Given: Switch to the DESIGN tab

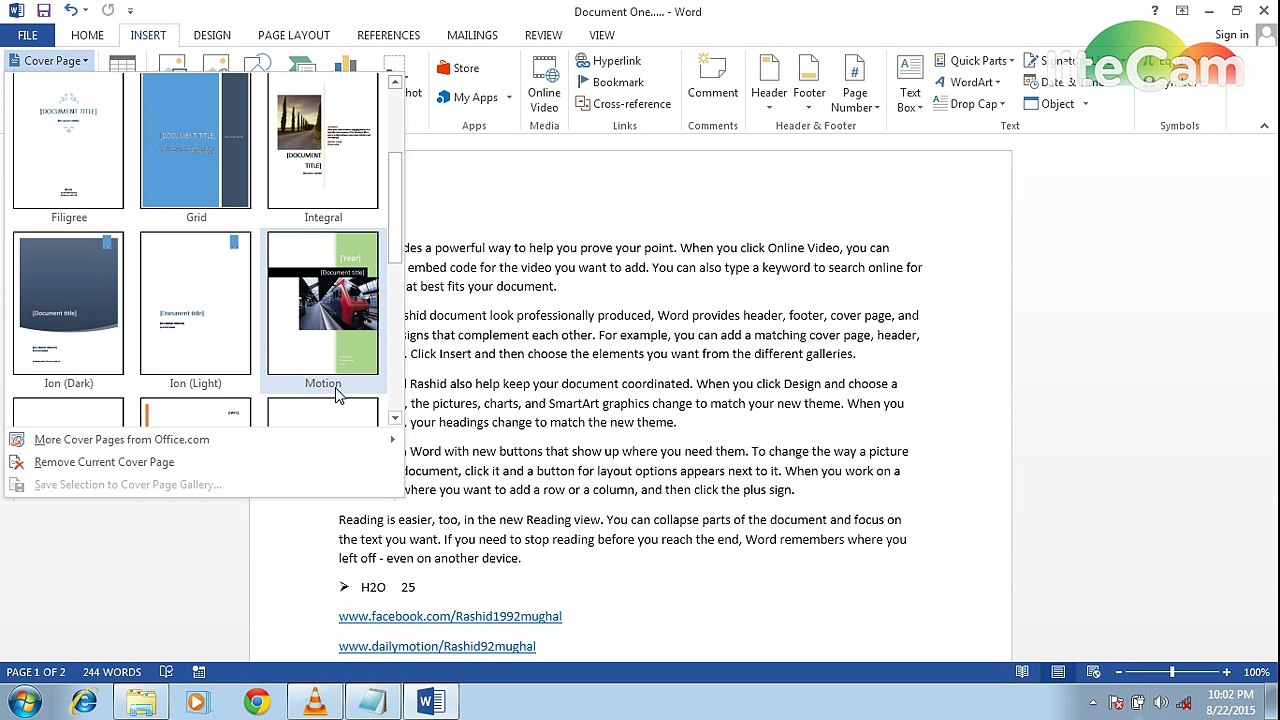Looking at the screenshot, I should [x=212, y=35].
